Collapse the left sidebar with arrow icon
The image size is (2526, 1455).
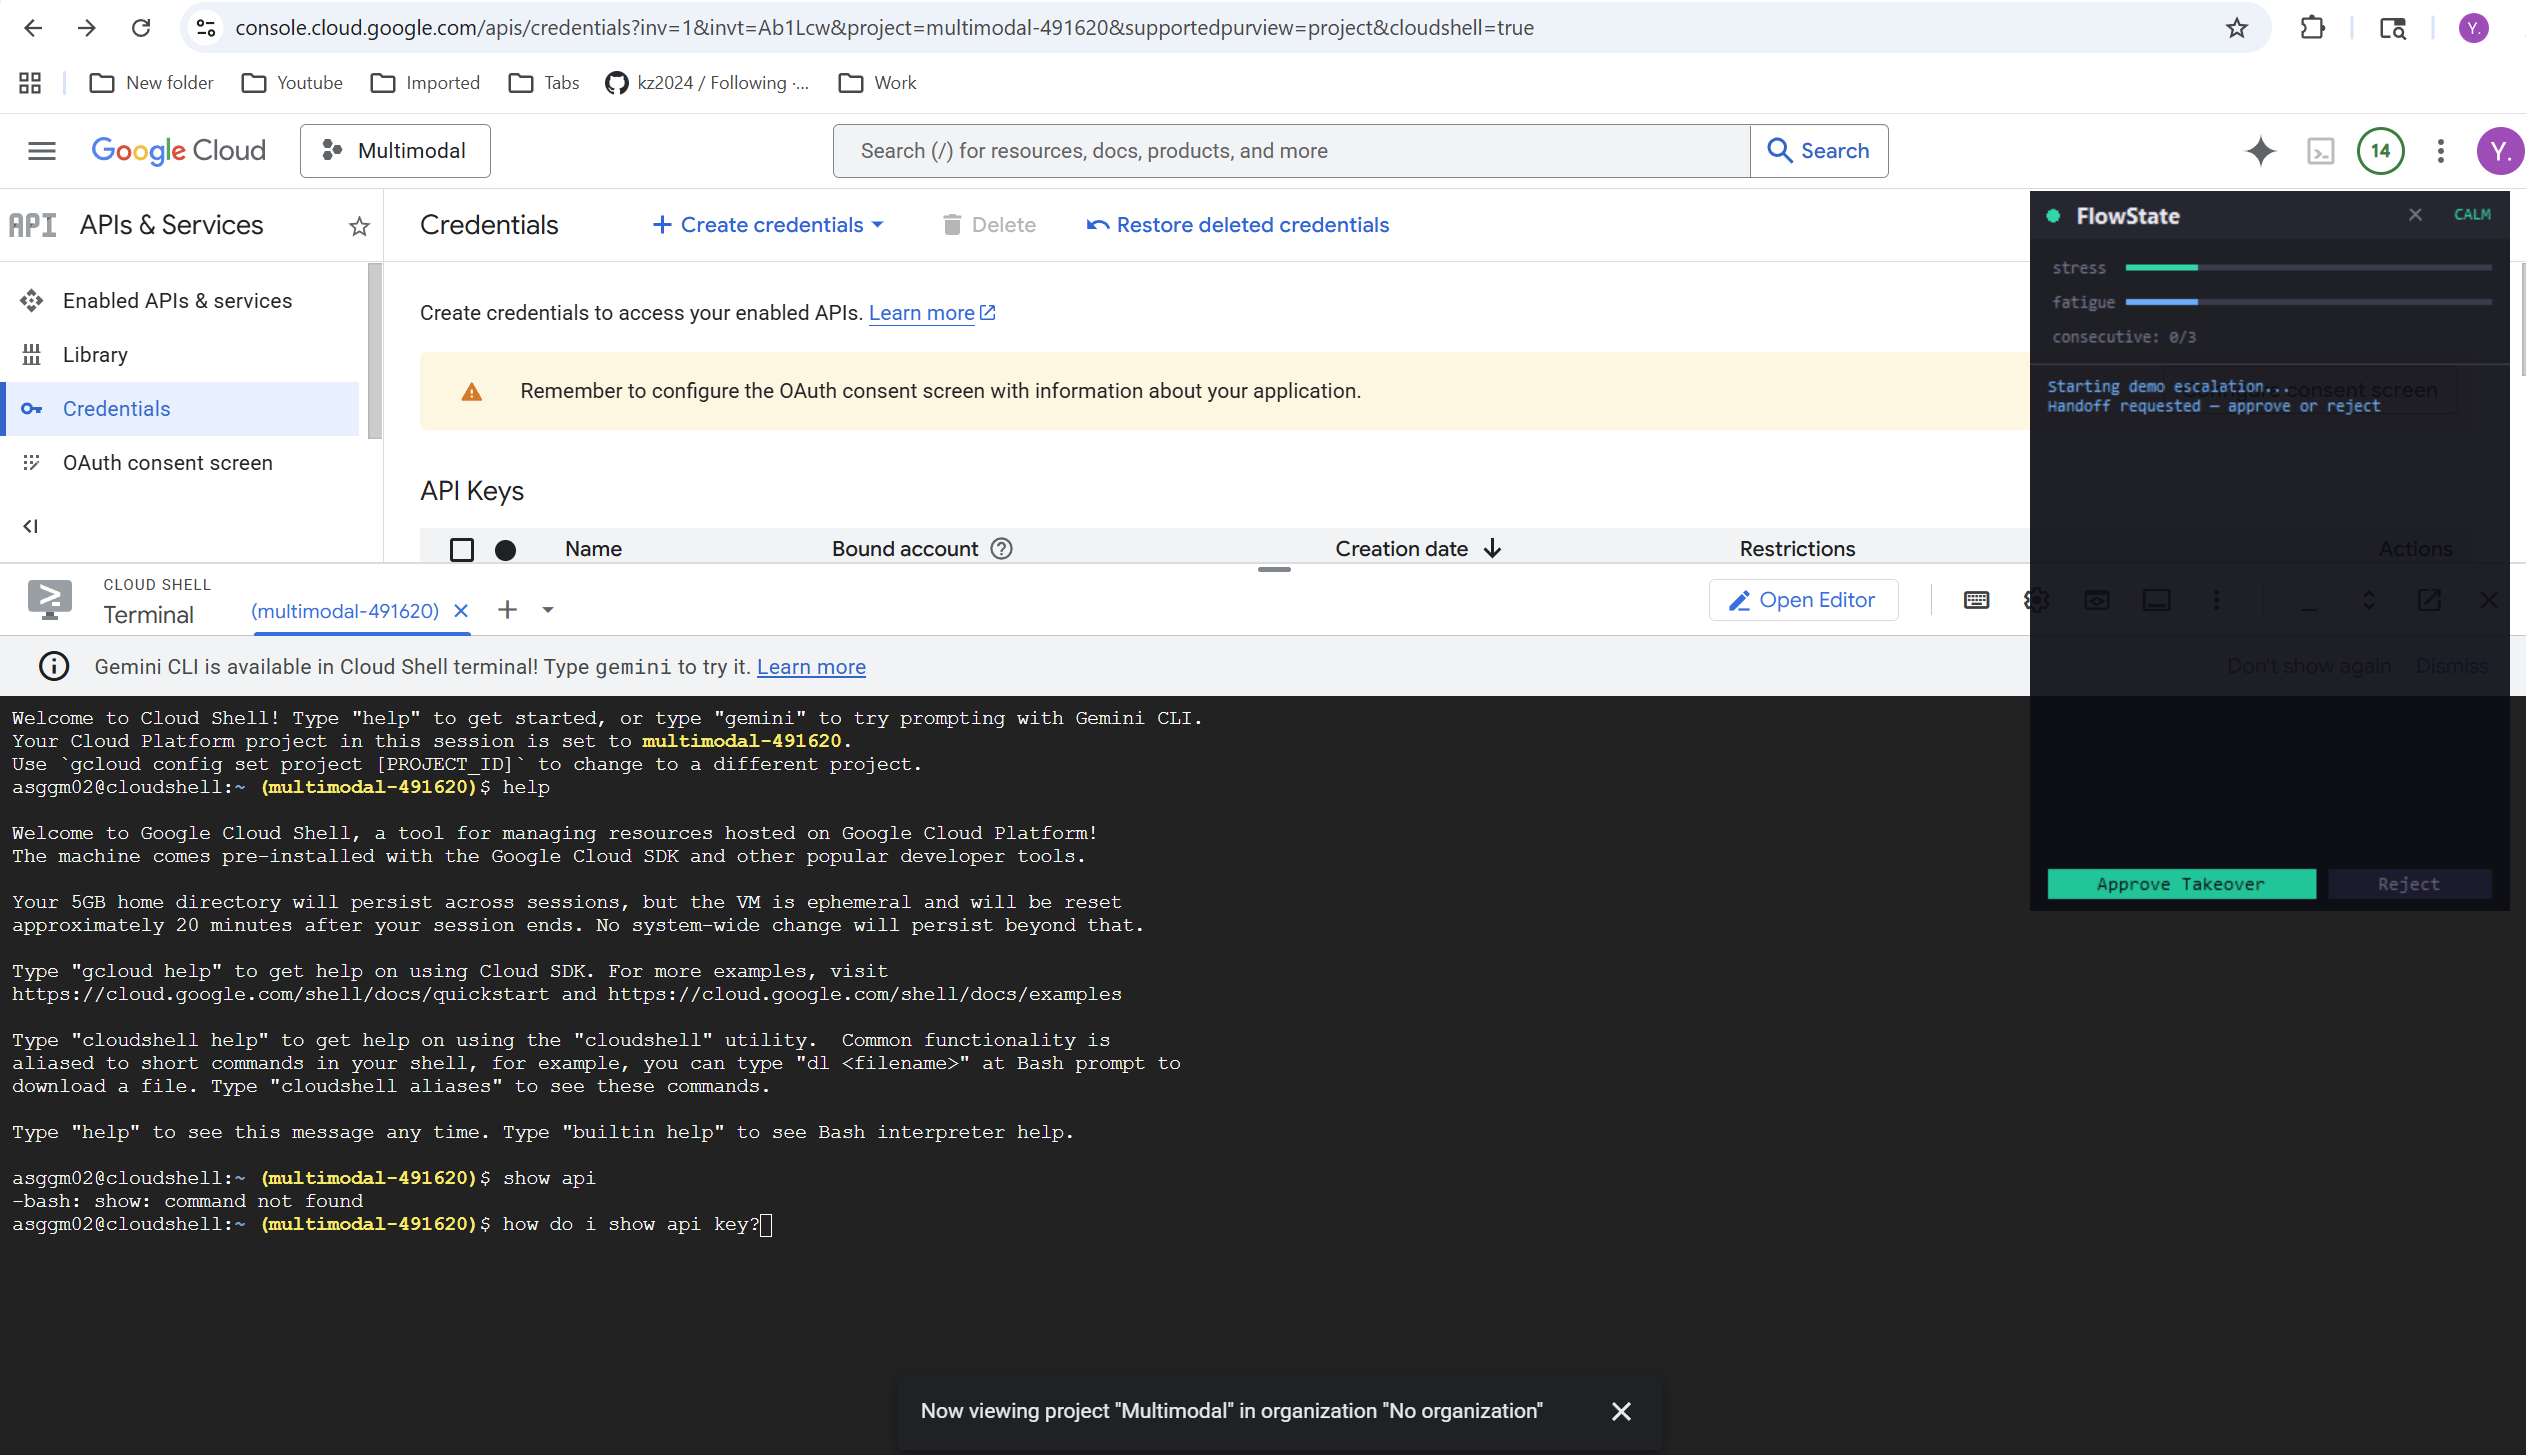31,526
